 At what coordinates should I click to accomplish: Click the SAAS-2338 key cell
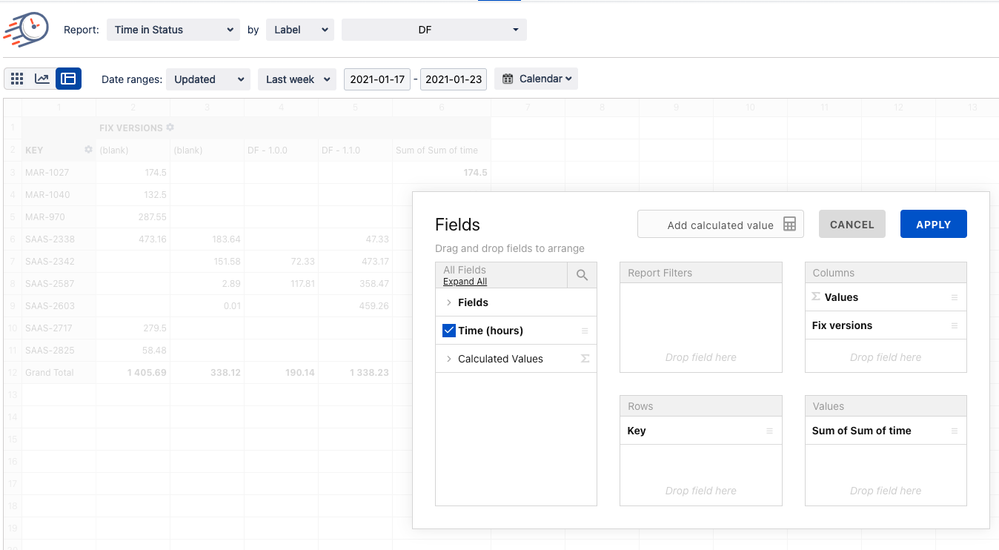pos(59,239)
